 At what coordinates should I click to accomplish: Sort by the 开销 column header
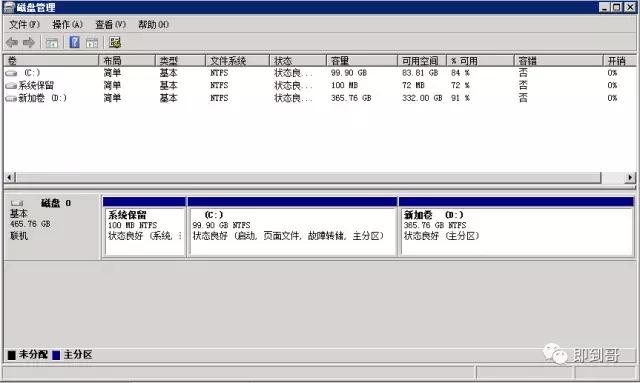coord(620,61)
